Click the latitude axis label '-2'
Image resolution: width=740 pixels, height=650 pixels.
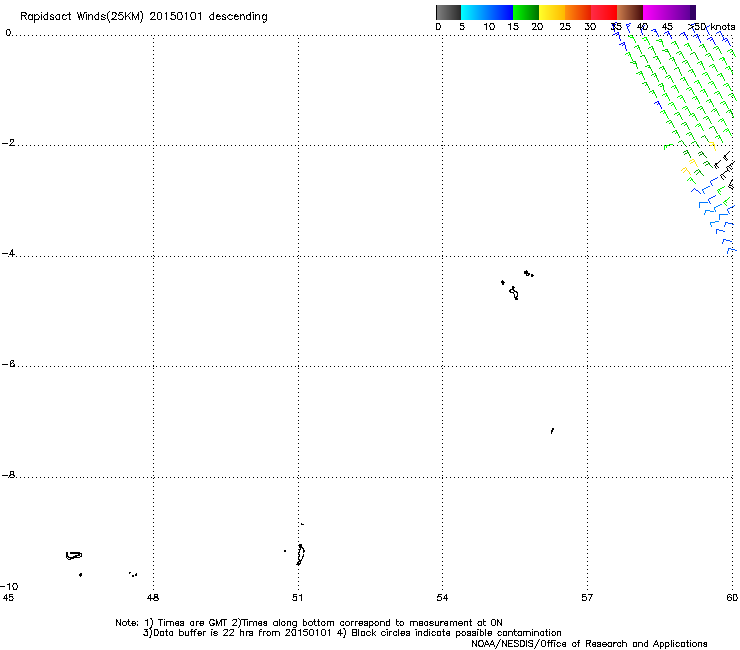[8, 143]
